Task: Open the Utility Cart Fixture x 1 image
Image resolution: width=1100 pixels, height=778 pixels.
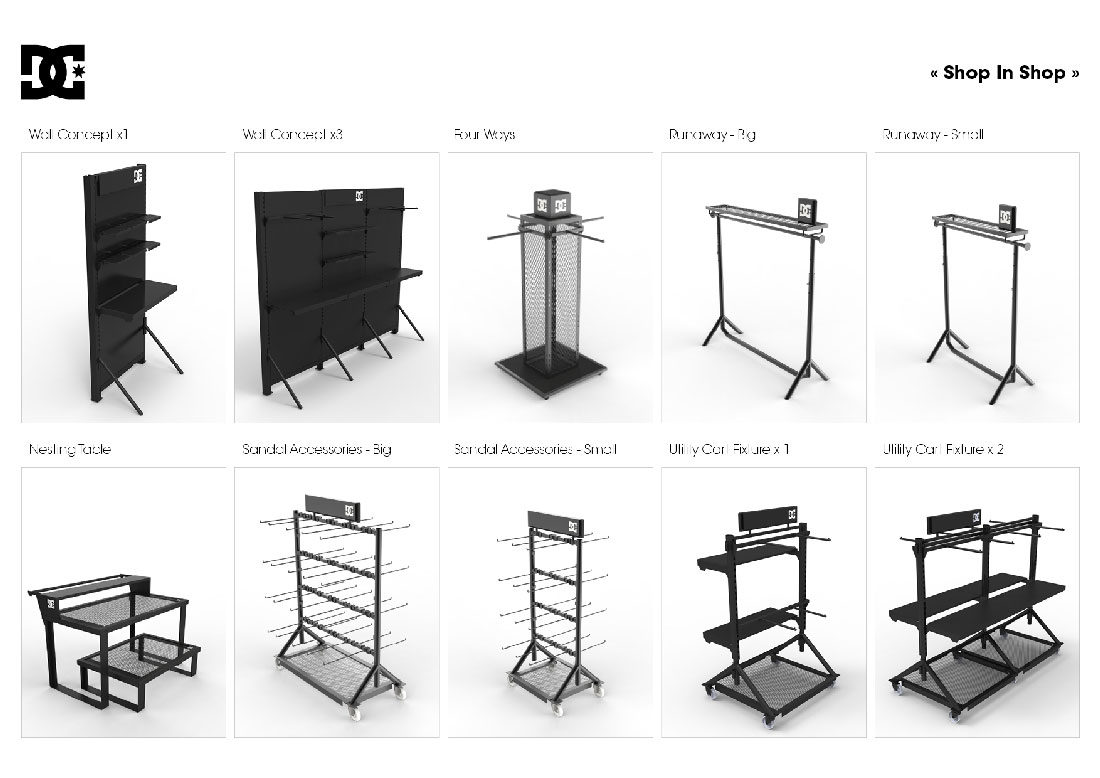Action: click(764, 603)
